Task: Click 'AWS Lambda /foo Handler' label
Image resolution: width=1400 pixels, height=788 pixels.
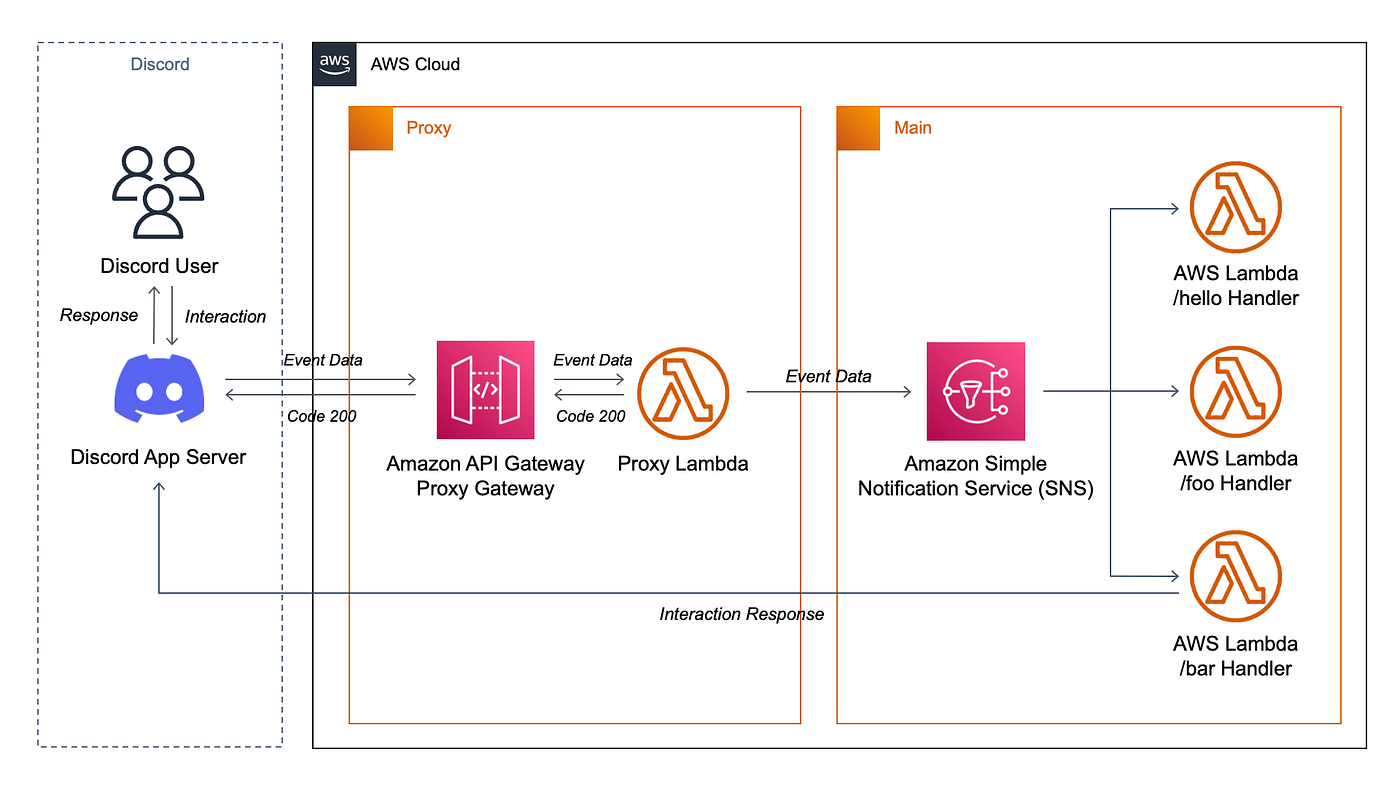Action: [x=1236, y=471]
